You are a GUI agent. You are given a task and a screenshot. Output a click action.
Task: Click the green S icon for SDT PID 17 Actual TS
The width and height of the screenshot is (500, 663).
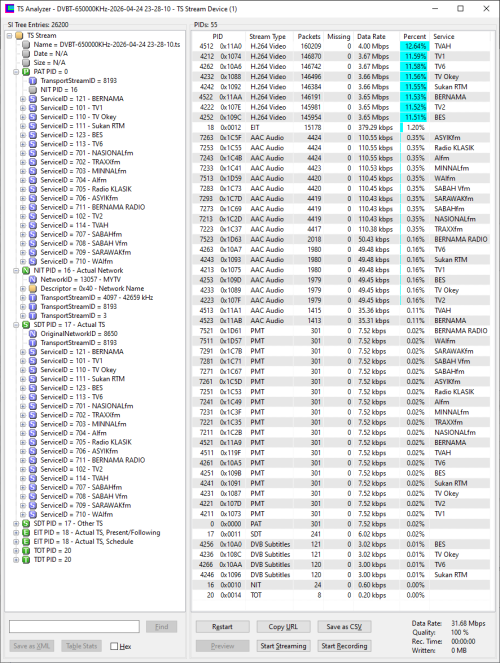click(x=26, y=325)
